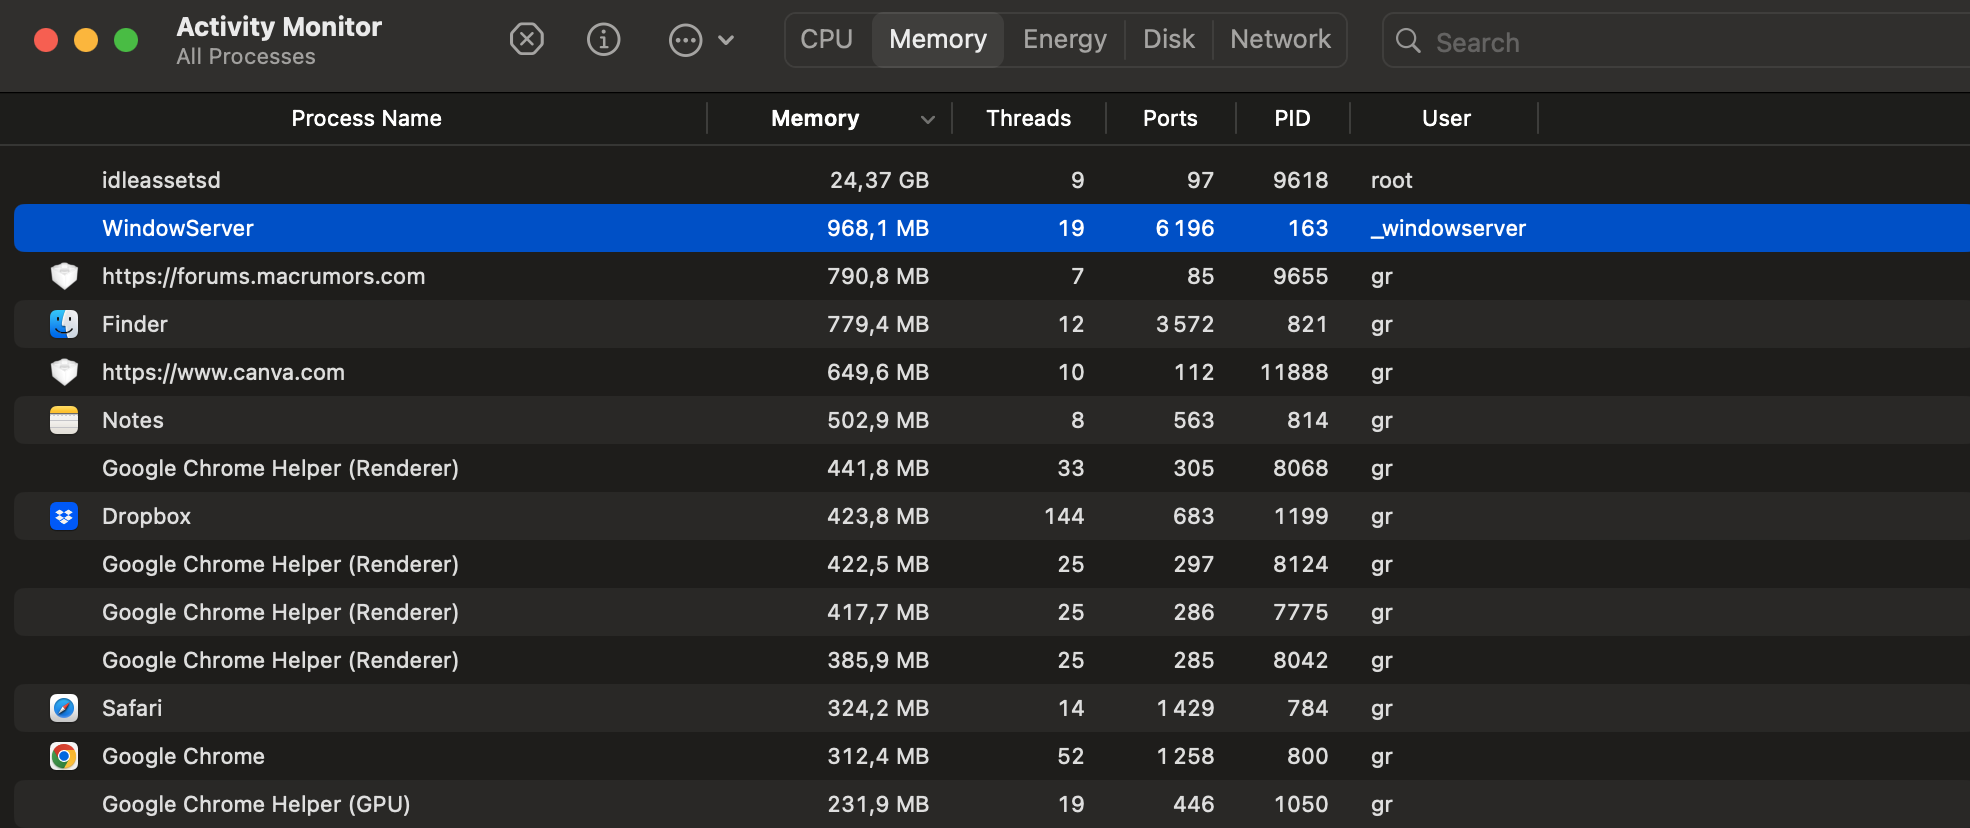Select Chrome Helper (Renderer) with PID 8068
The height and width of the screenshot is (828, 1970).
click(x=992, y=468)
